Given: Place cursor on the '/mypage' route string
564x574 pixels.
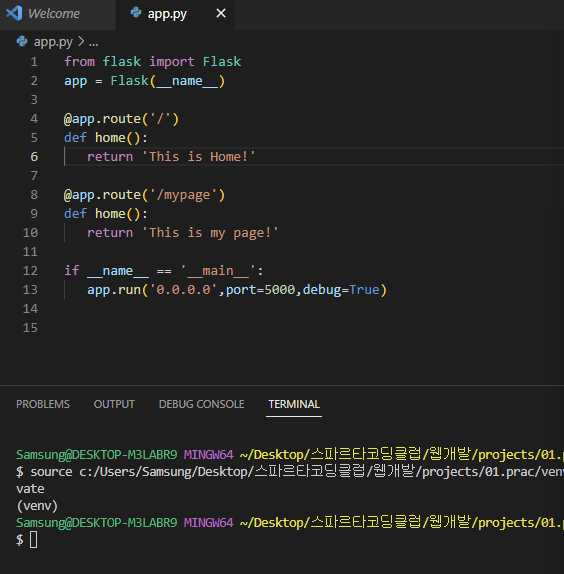Looking at the screenshot, I should (x=183, y=195).
